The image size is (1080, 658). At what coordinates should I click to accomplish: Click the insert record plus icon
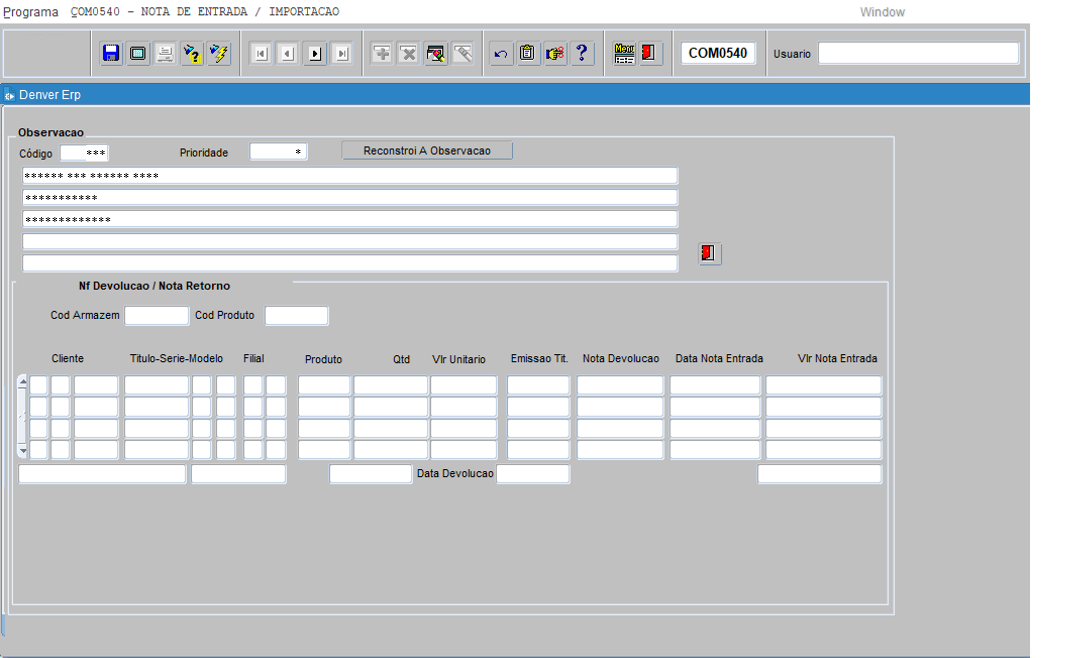[x=382, y=54]
